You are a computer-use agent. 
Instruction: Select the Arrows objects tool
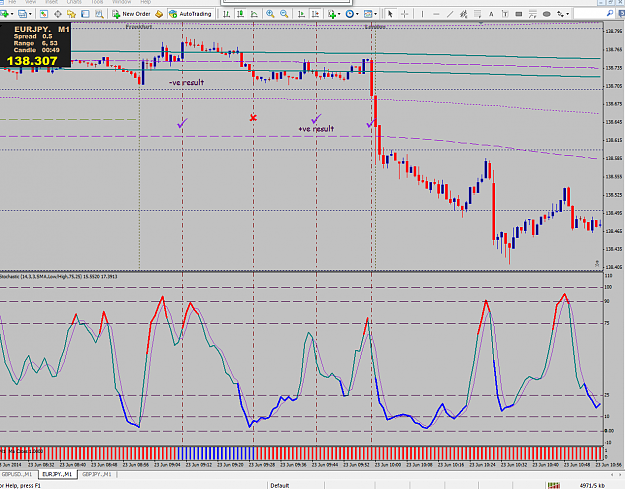pyautogui.click(x=560, y=14)
